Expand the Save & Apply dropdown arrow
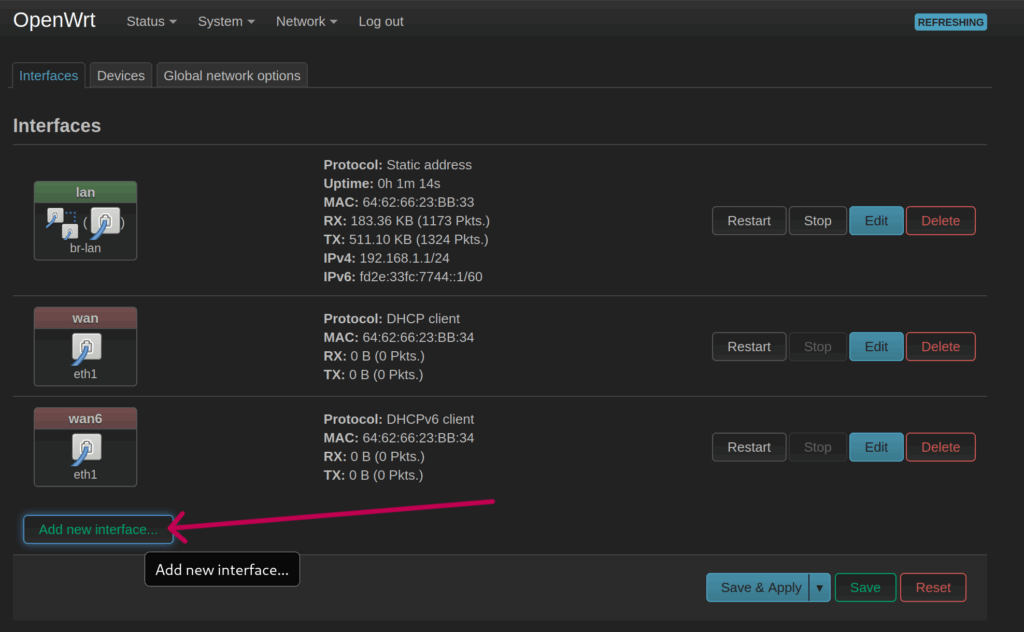 tap(820, 588)
